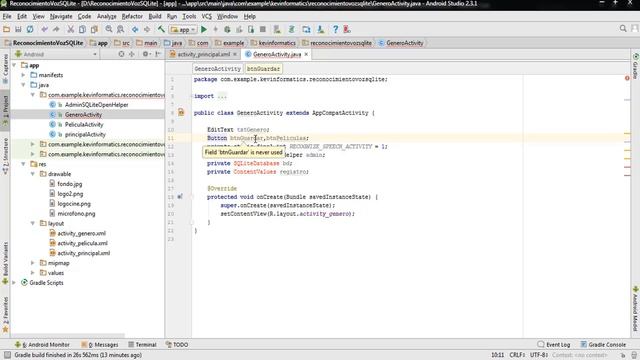Open the File menu

(7, 17)
